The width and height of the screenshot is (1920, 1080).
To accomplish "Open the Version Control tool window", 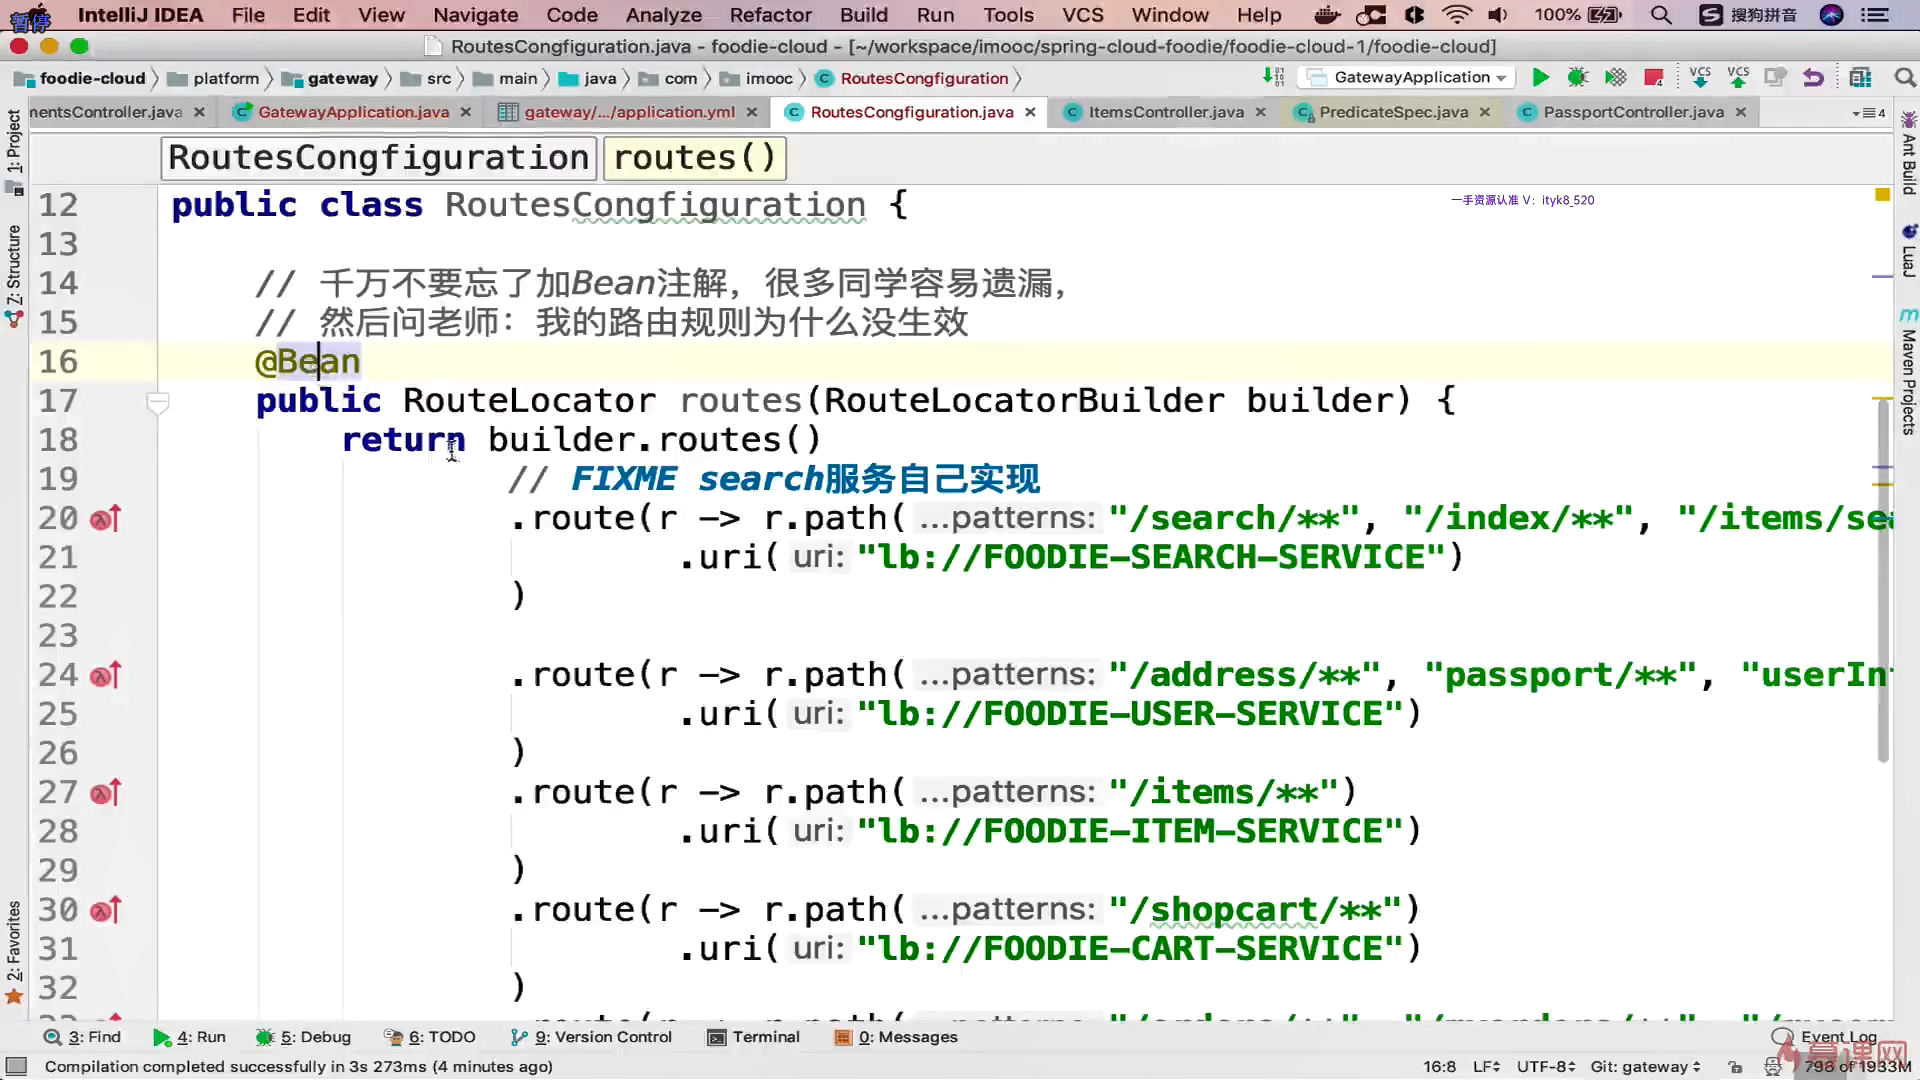I will tap(592, 1037).
